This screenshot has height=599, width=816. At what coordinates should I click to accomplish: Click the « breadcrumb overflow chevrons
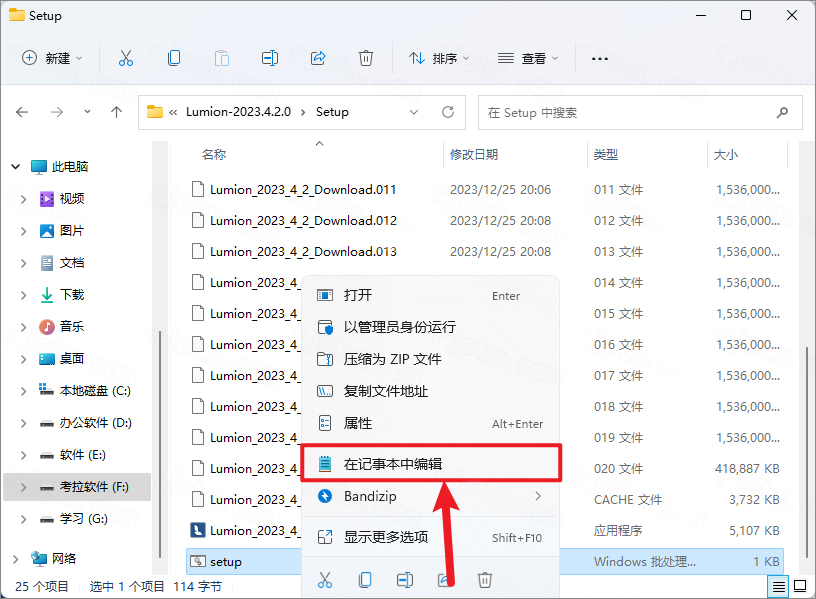(173, 112)
